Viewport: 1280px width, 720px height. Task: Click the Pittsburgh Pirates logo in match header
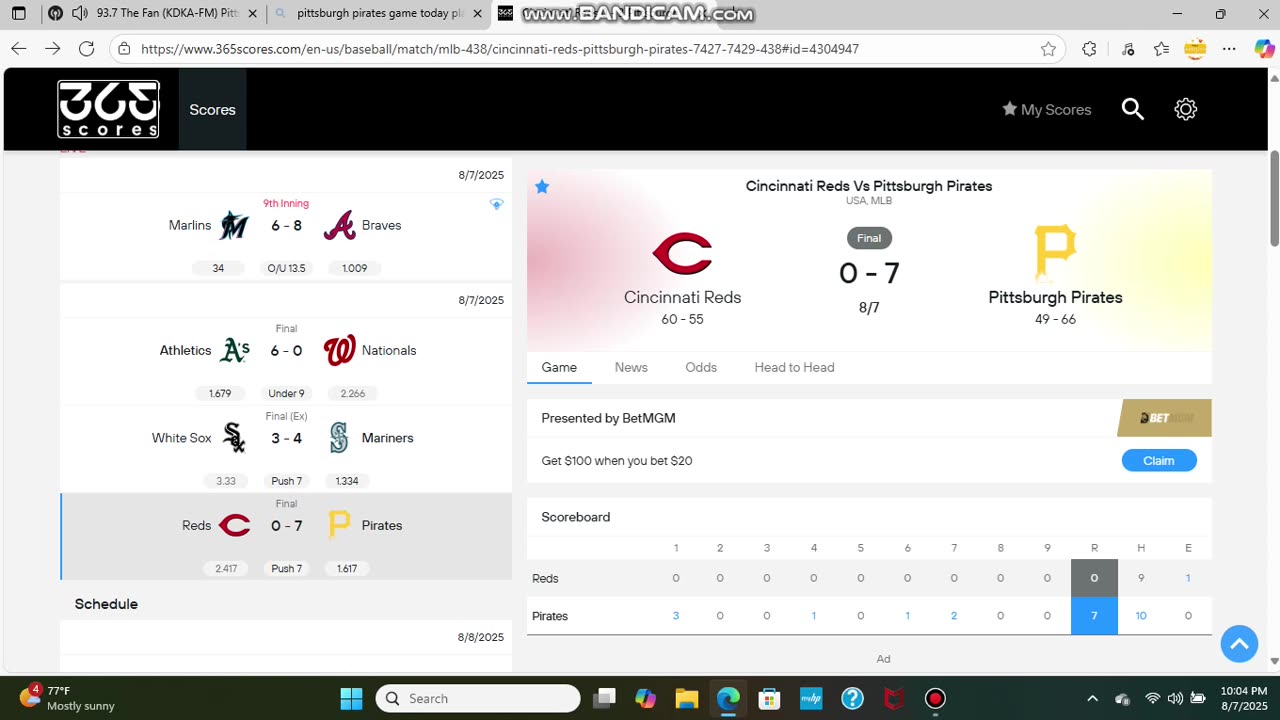1055,251
